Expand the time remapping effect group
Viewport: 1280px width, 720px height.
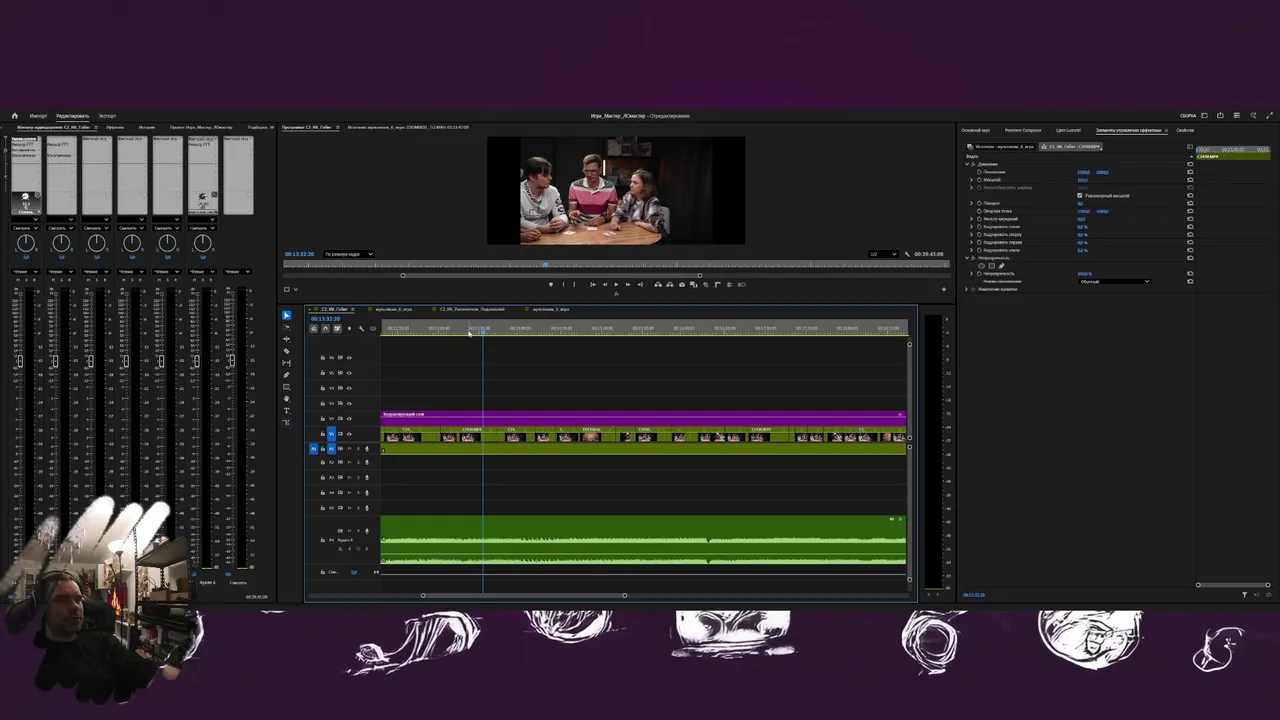(x=966, y=289)
